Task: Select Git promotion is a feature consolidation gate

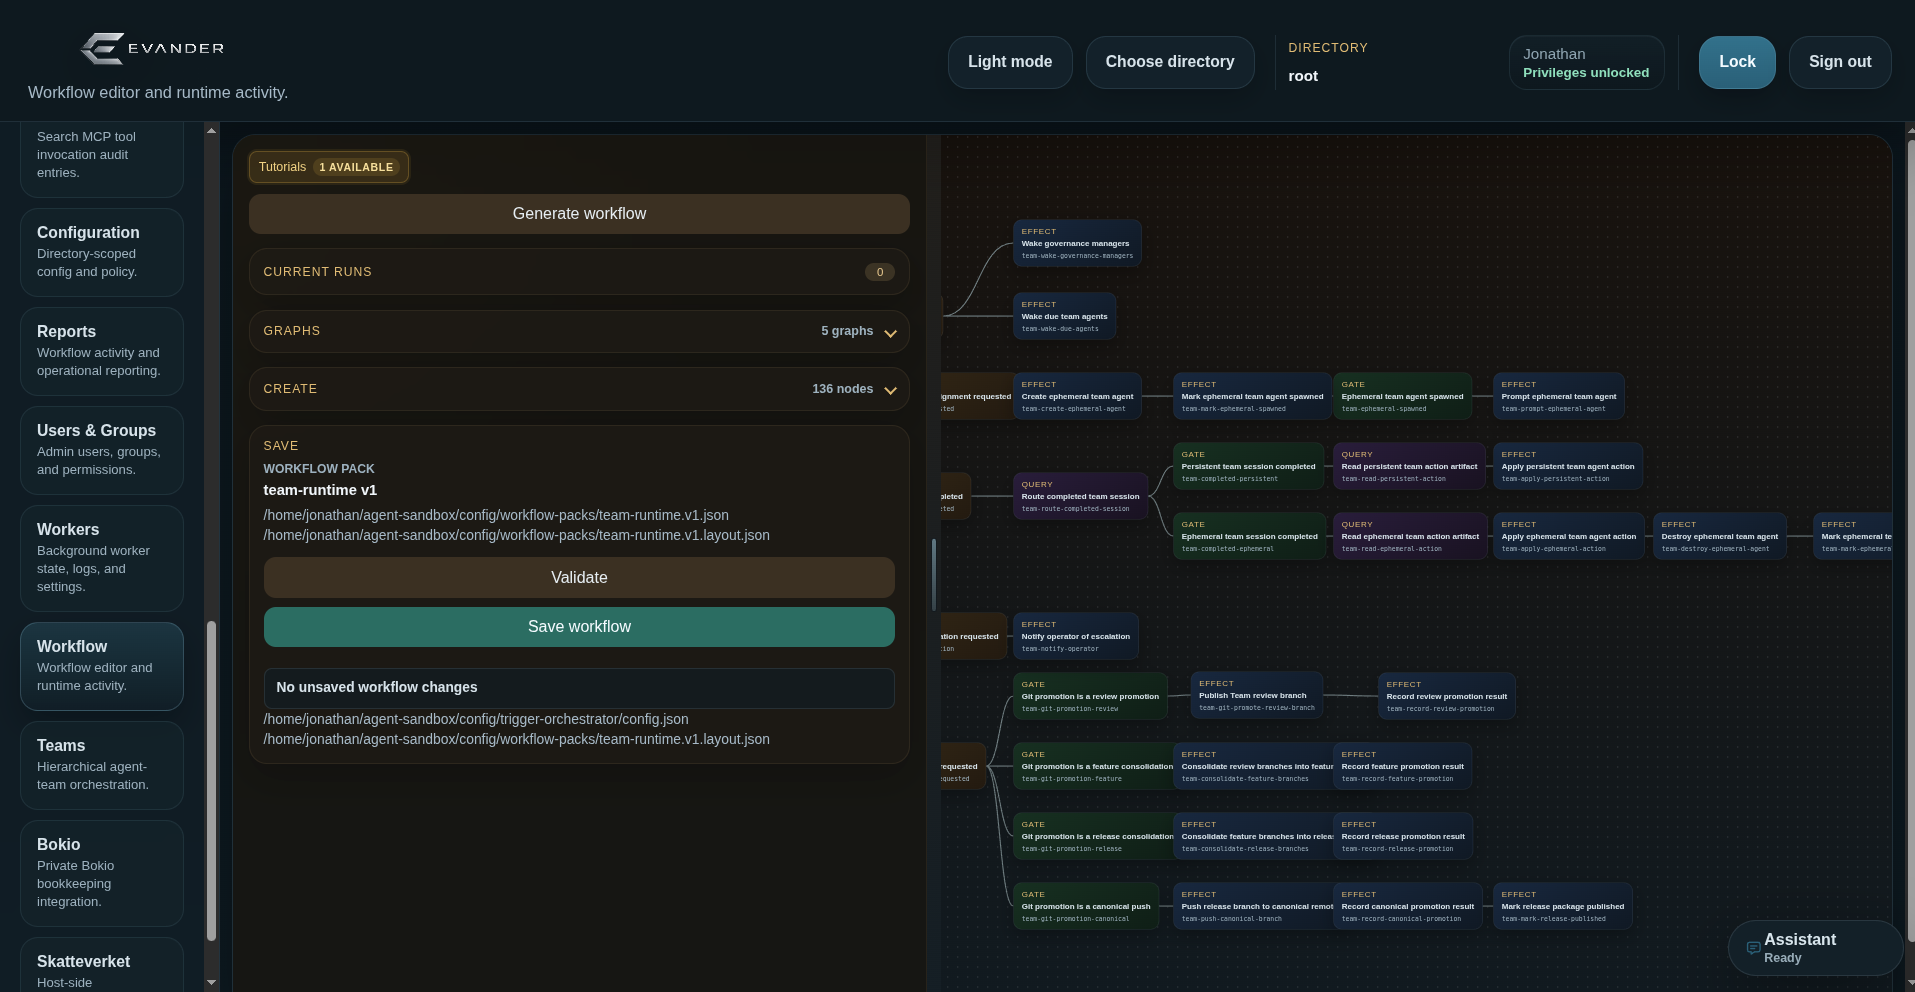Action: (x=1094, y=767)
